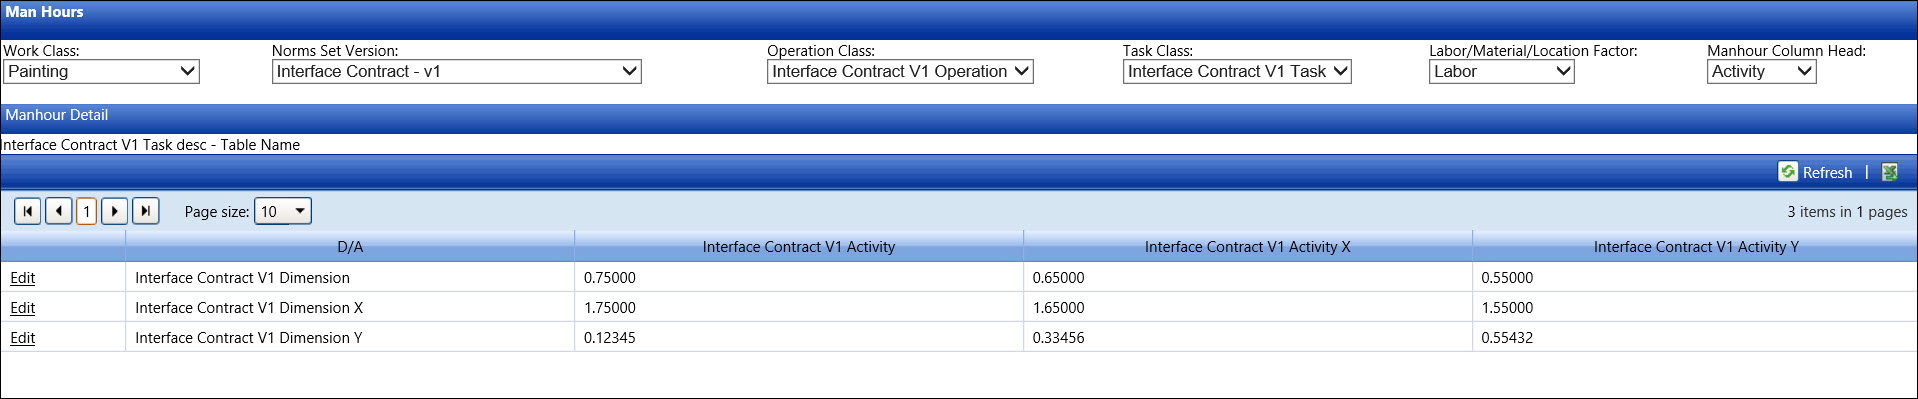The image size is (1918, 399).
Task: Go to first page of results
Action: click(28, 211)
